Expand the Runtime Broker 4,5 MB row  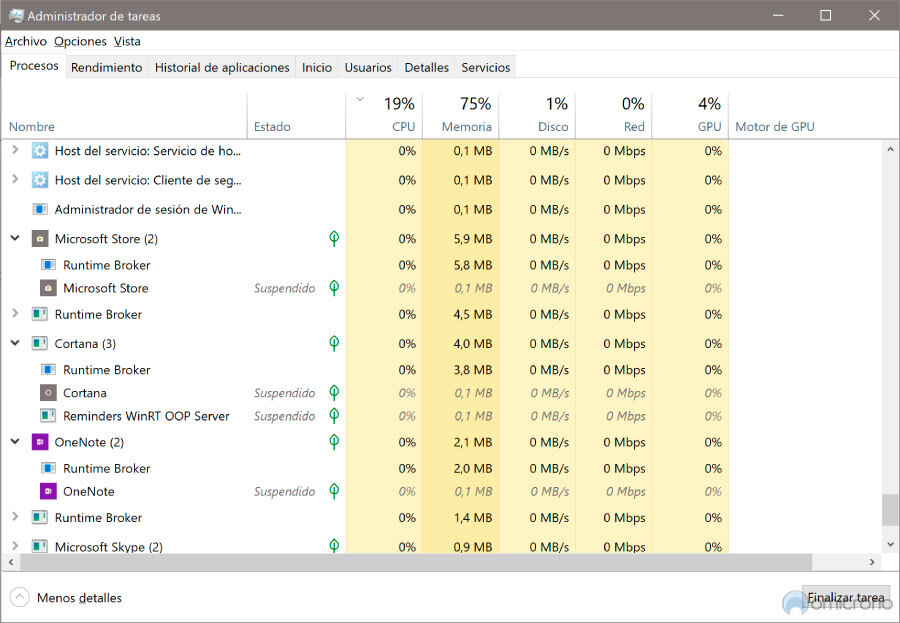pyautogui.click(x=15, y=314)
